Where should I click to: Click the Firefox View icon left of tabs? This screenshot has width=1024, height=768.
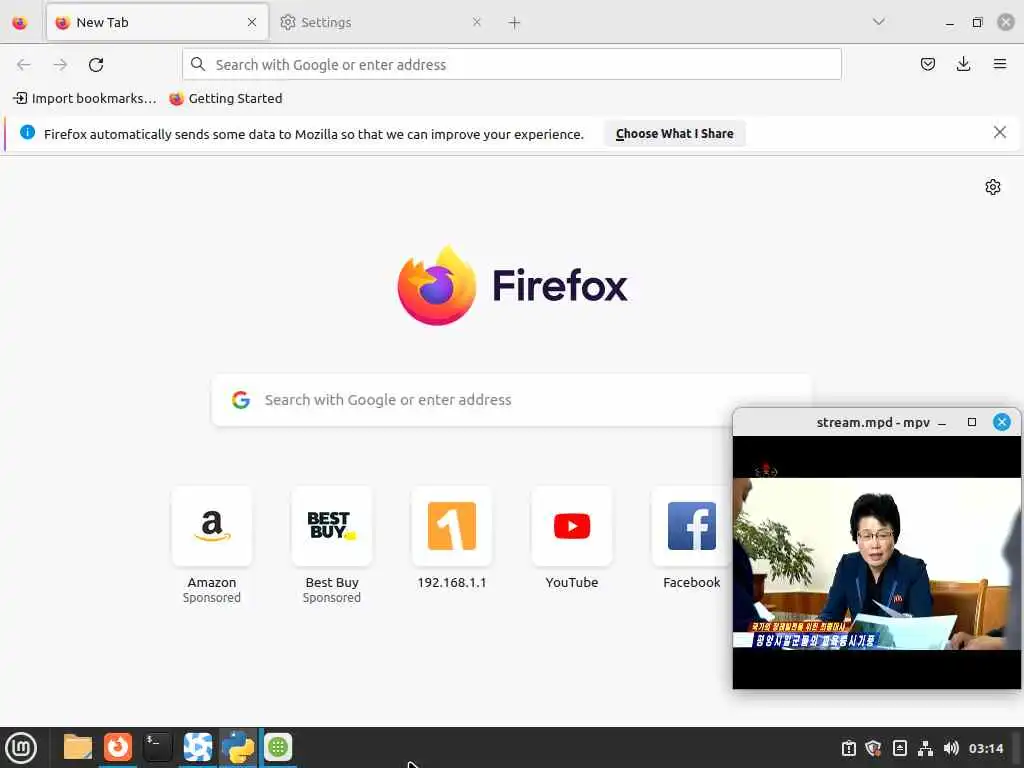(20, 23)
